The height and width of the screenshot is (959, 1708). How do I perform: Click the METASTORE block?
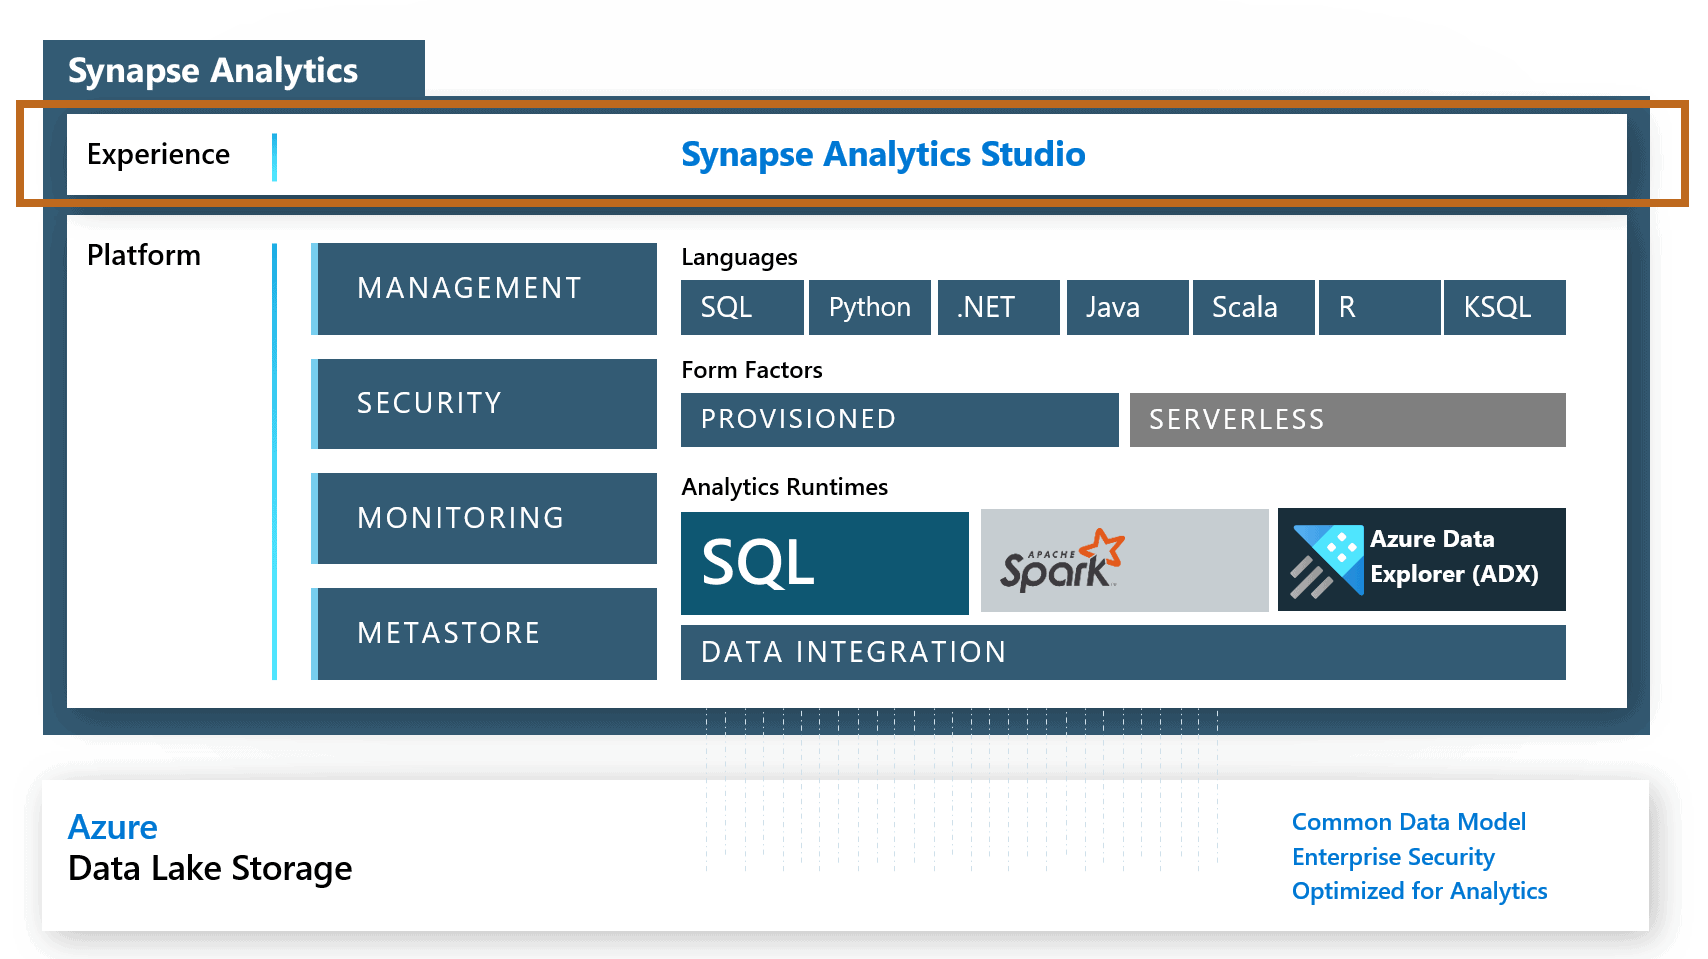[484, 634]
